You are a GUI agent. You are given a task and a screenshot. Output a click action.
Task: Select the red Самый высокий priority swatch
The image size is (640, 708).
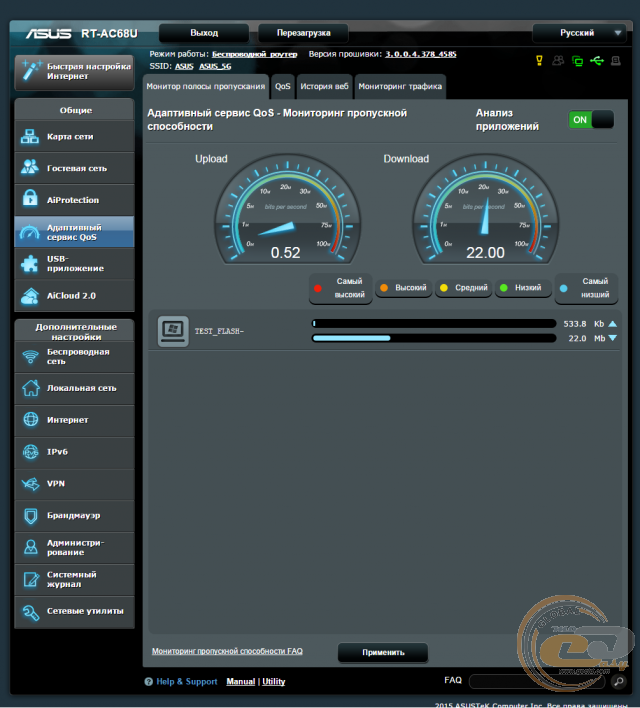tap(318, 288)
